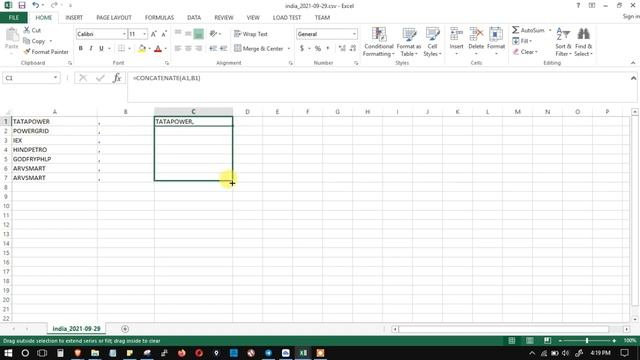This screenshot has width=640, height=360.
Task: Open File Explorer from taskbar
Action: pos(95,353)
